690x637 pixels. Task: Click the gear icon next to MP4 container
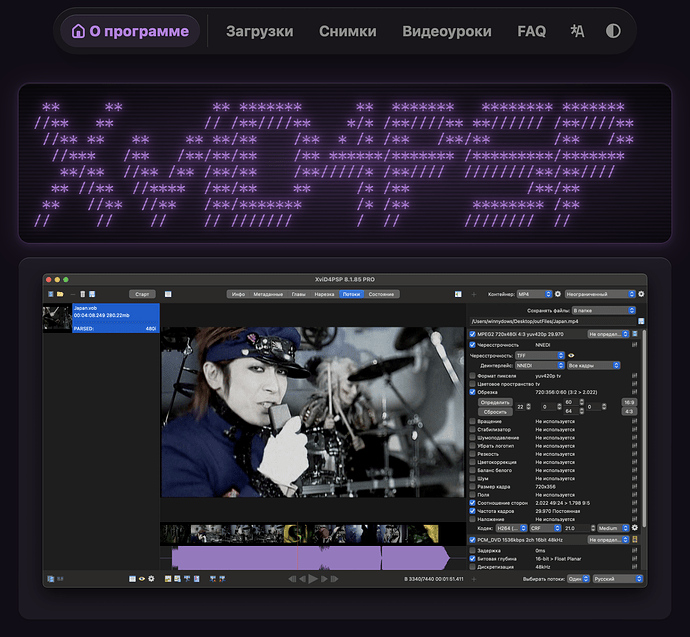click(x=558, y=294)
